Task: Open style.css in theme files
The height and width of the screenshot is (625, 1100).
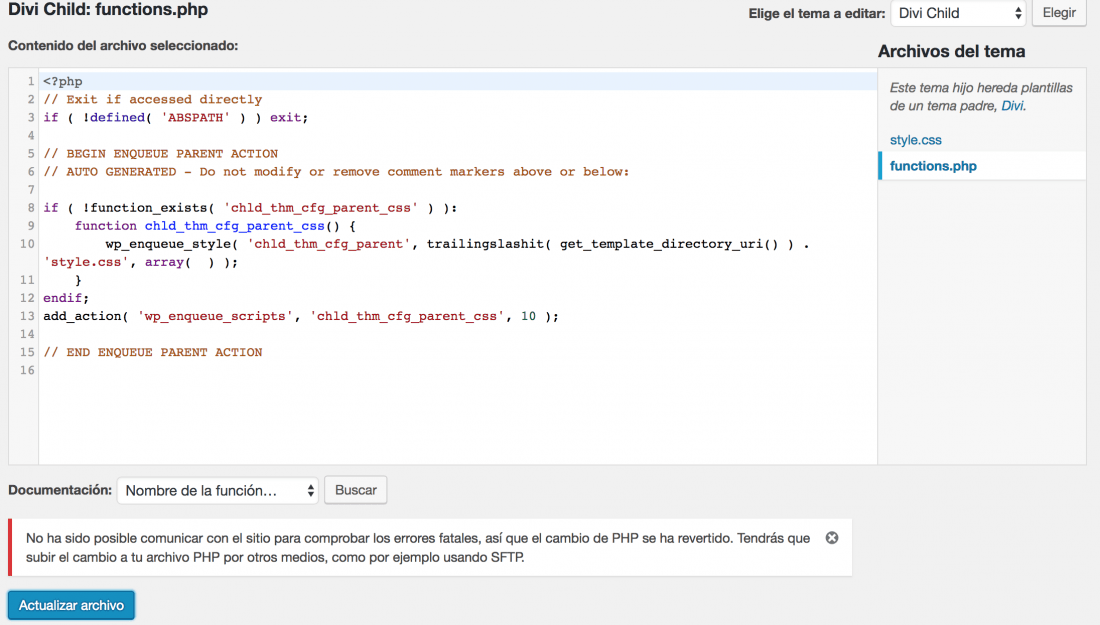Action: [x=915, y=140]
